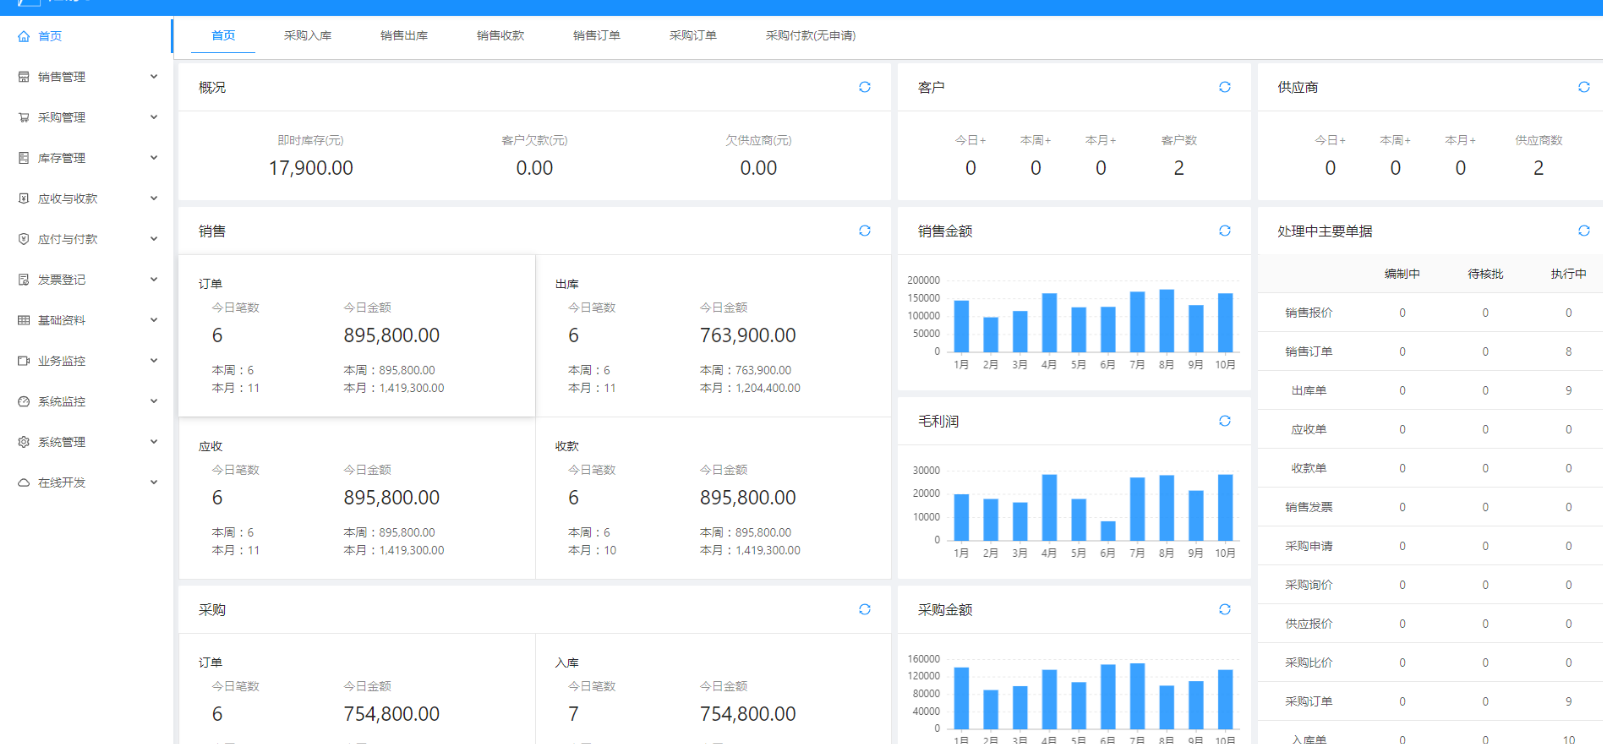Click the 发票登记 sidebar icon
The height and width of the screenshot is (744, 1603).
24,280
